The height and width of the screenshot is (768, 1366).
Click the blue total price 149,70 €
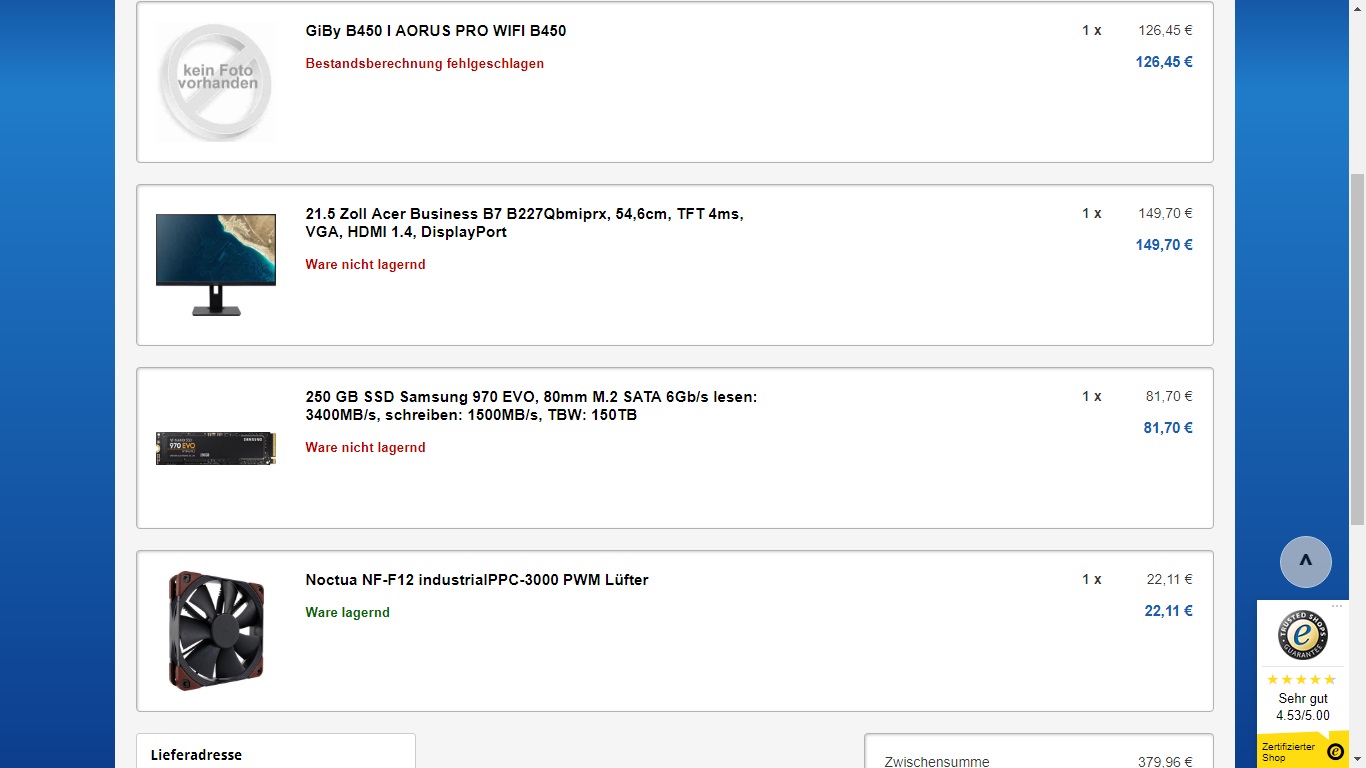tap(1164, 245)
